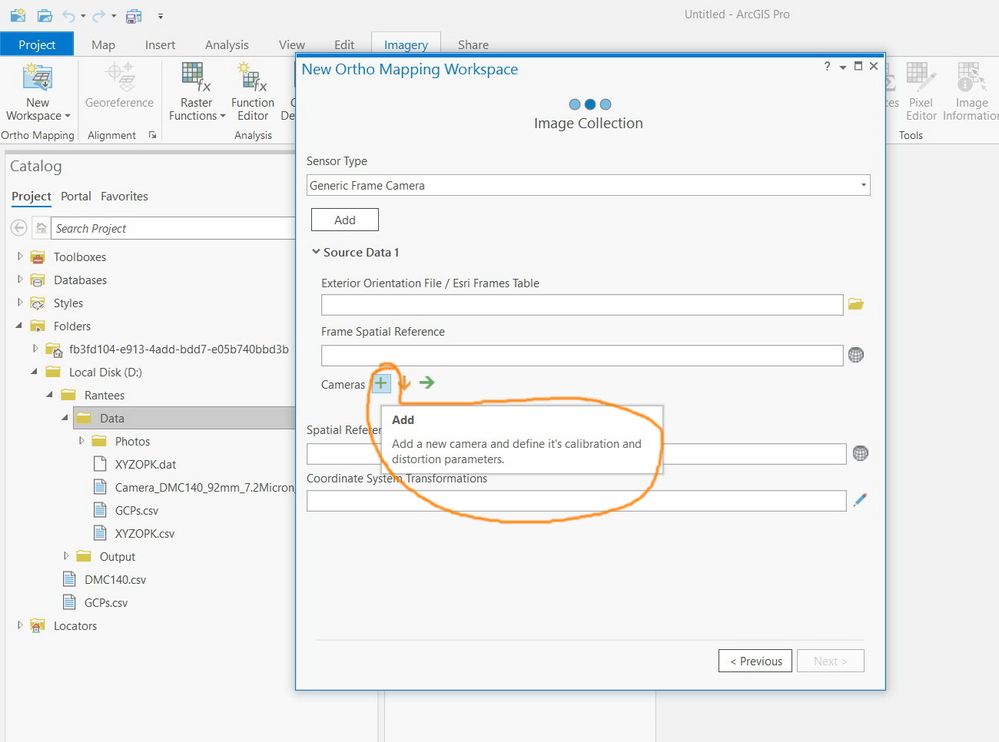Switch to Catalog Portal tab
This screenshot has height=742, width=999.
tap(76, 196)
